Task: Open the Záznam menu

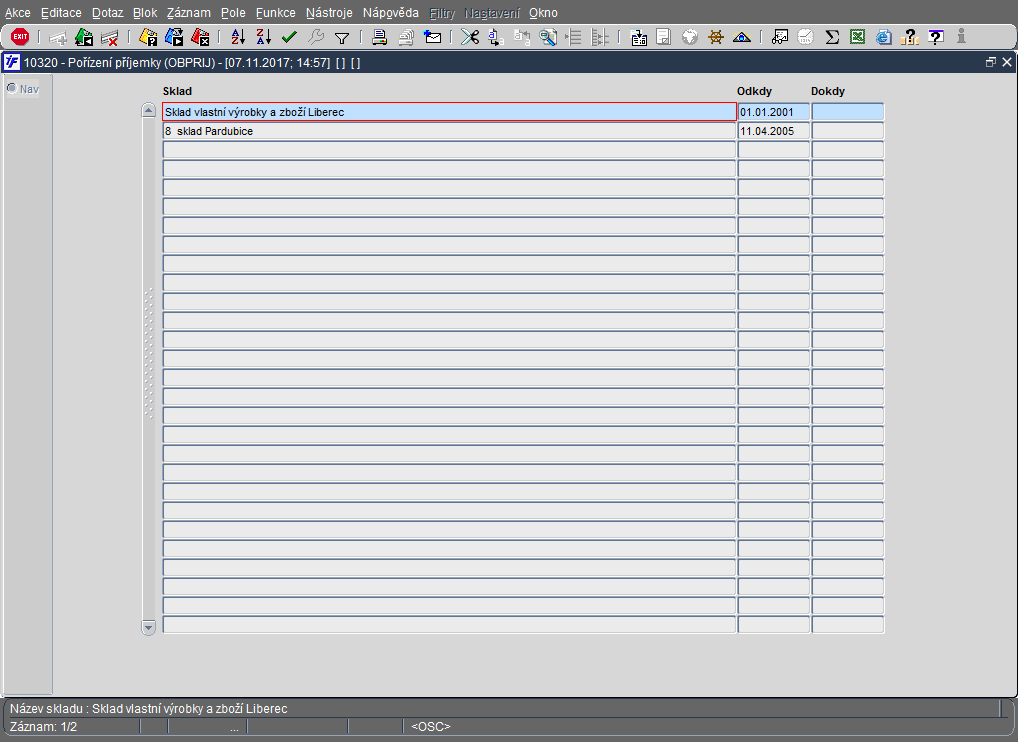Action: click(x=188, y=13)
